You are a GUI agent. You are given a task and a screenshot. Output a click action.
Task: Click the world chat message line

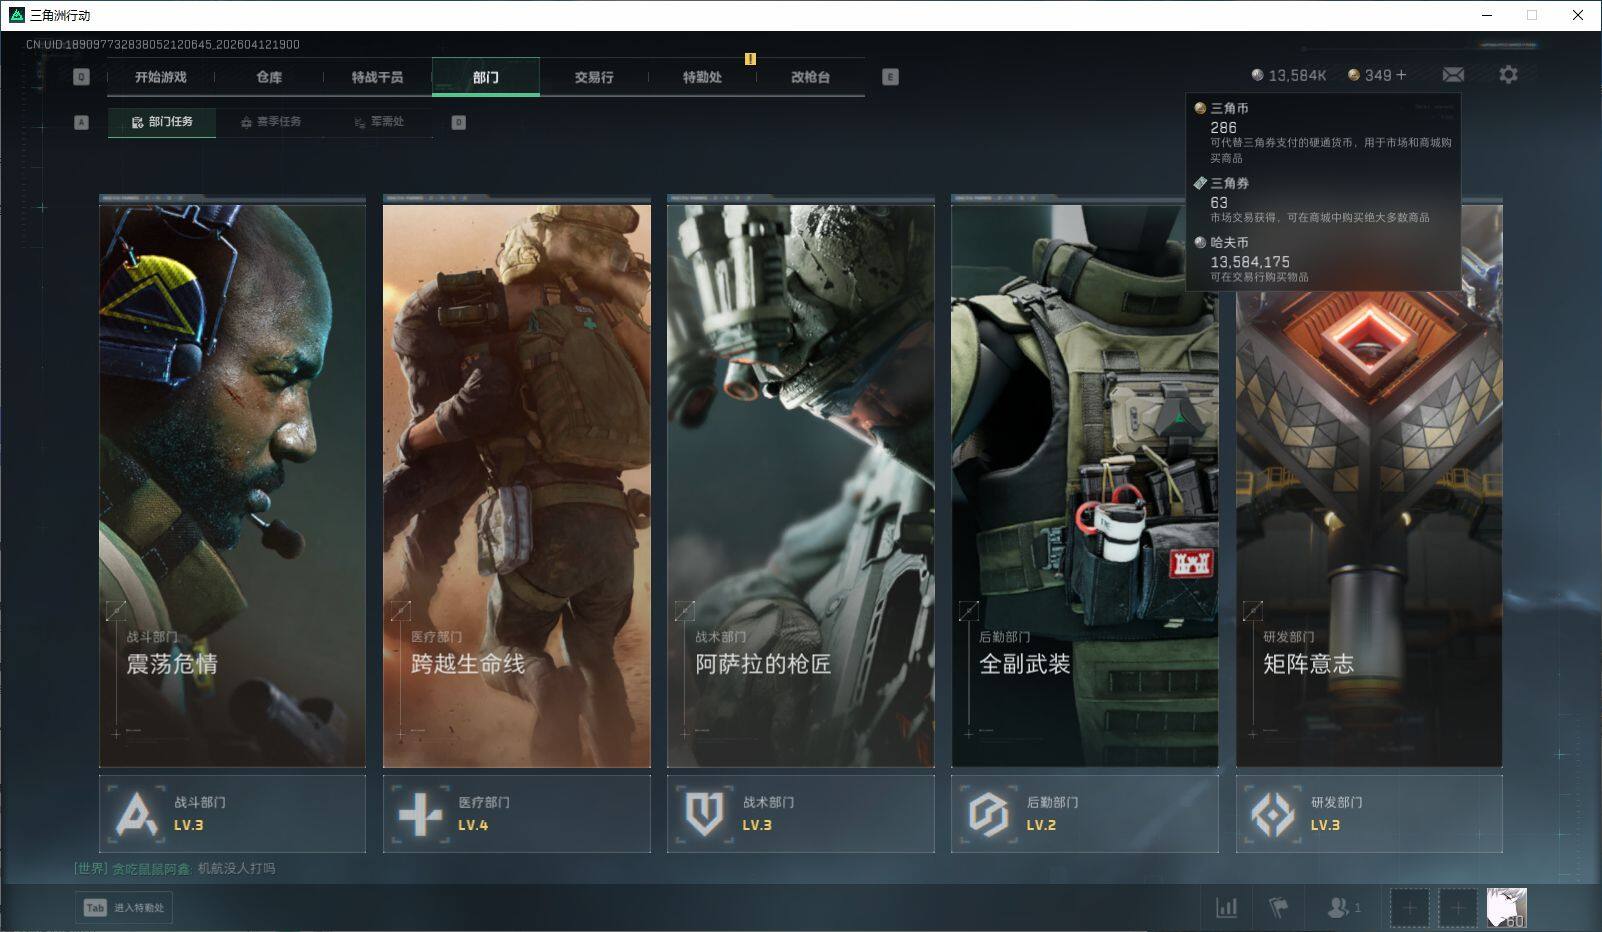point(175,868)
